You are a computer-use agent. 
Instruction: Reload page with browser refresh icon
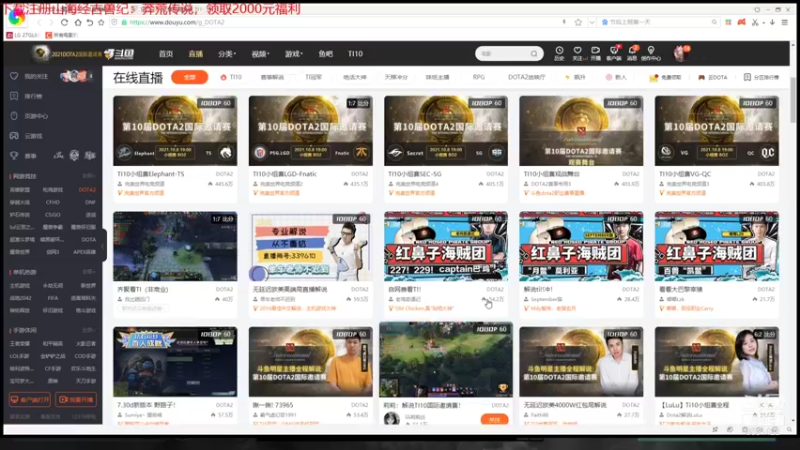click(x=64, y=22)
